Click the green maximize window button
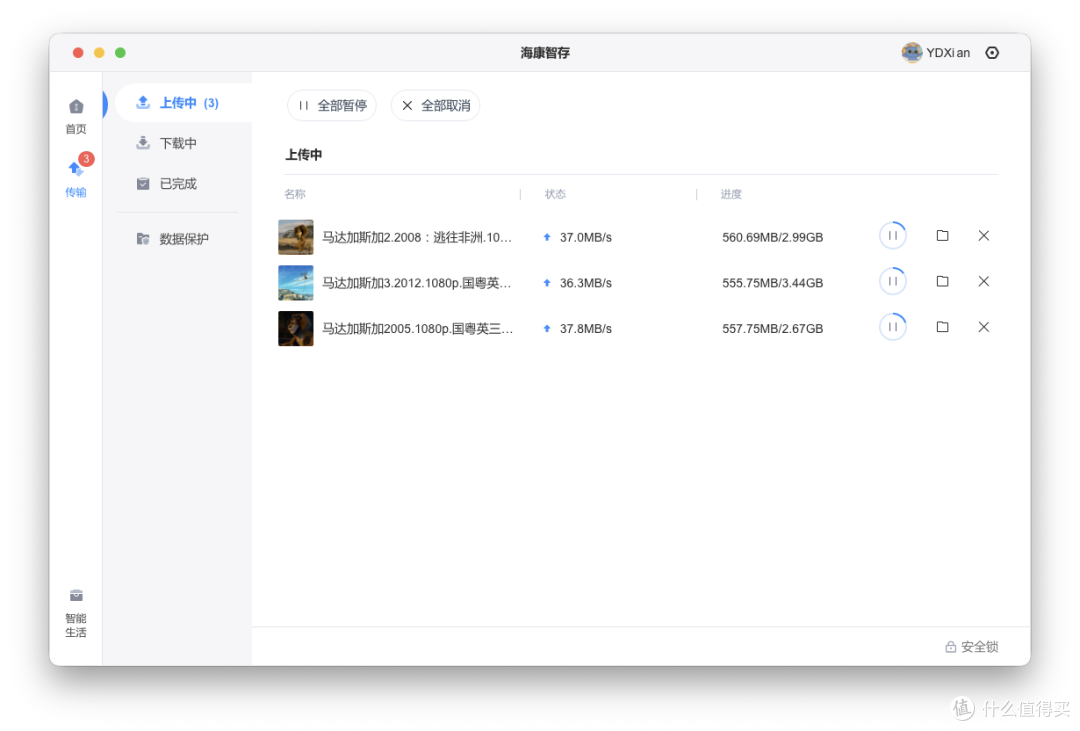 [x=121, y=52]
